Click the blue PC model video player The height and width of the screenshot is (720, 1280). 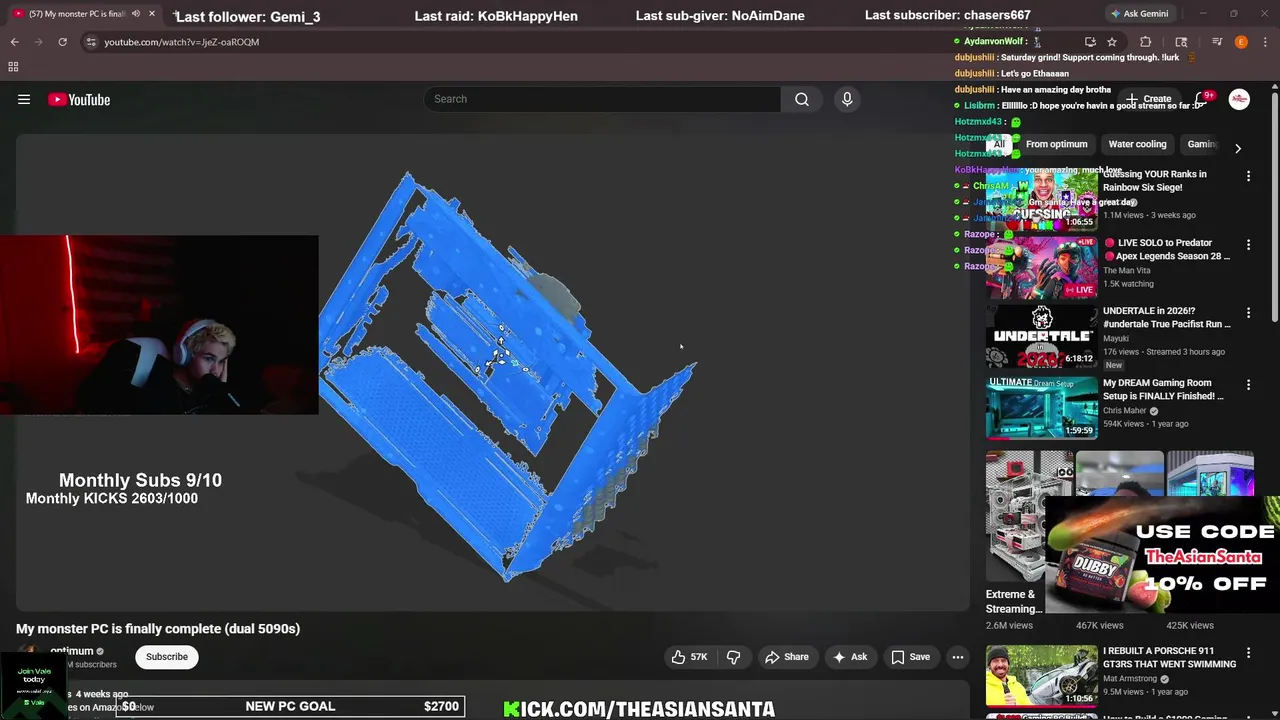(492, 373)
